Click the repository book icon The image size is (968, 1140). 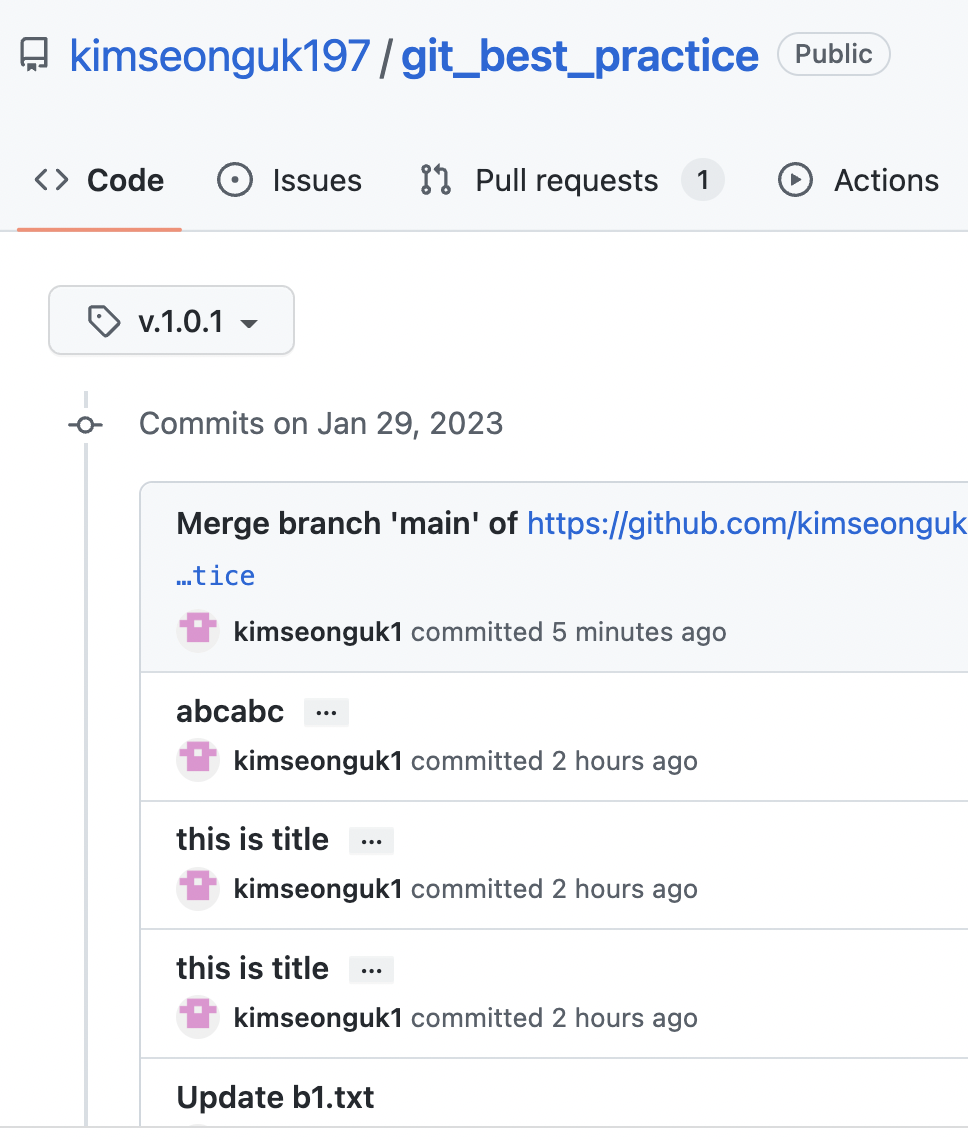click(34, 55)
